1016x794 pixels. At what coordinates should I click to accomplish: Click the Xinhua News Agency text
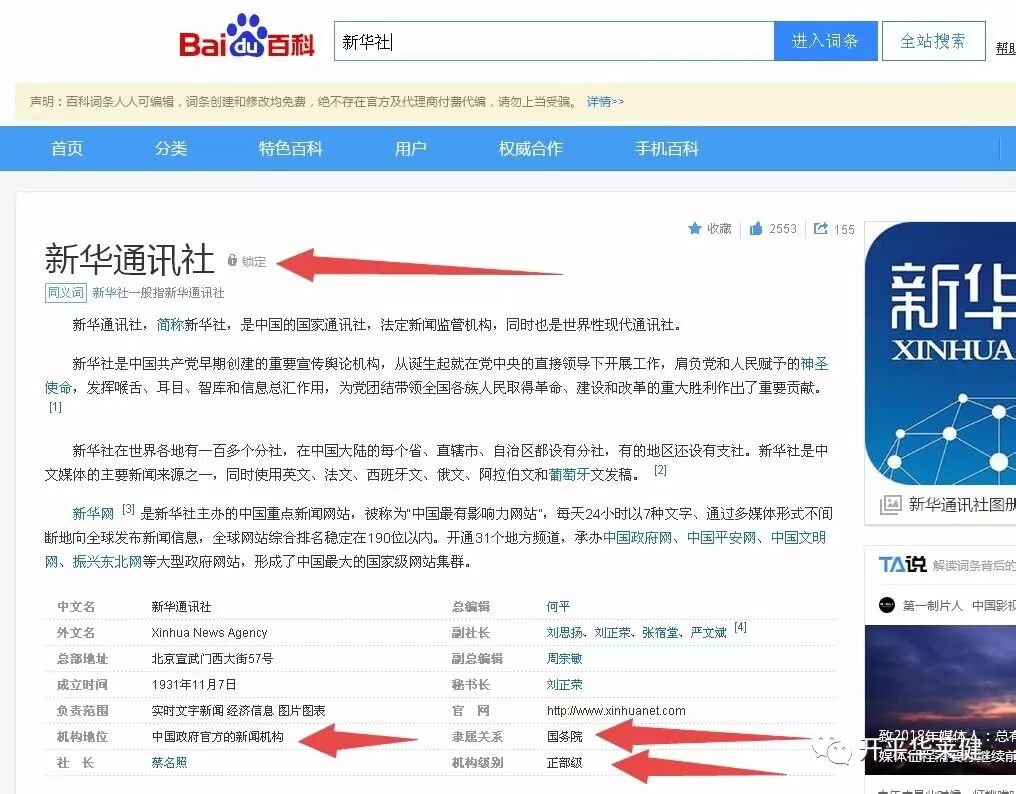coord(209,633)
